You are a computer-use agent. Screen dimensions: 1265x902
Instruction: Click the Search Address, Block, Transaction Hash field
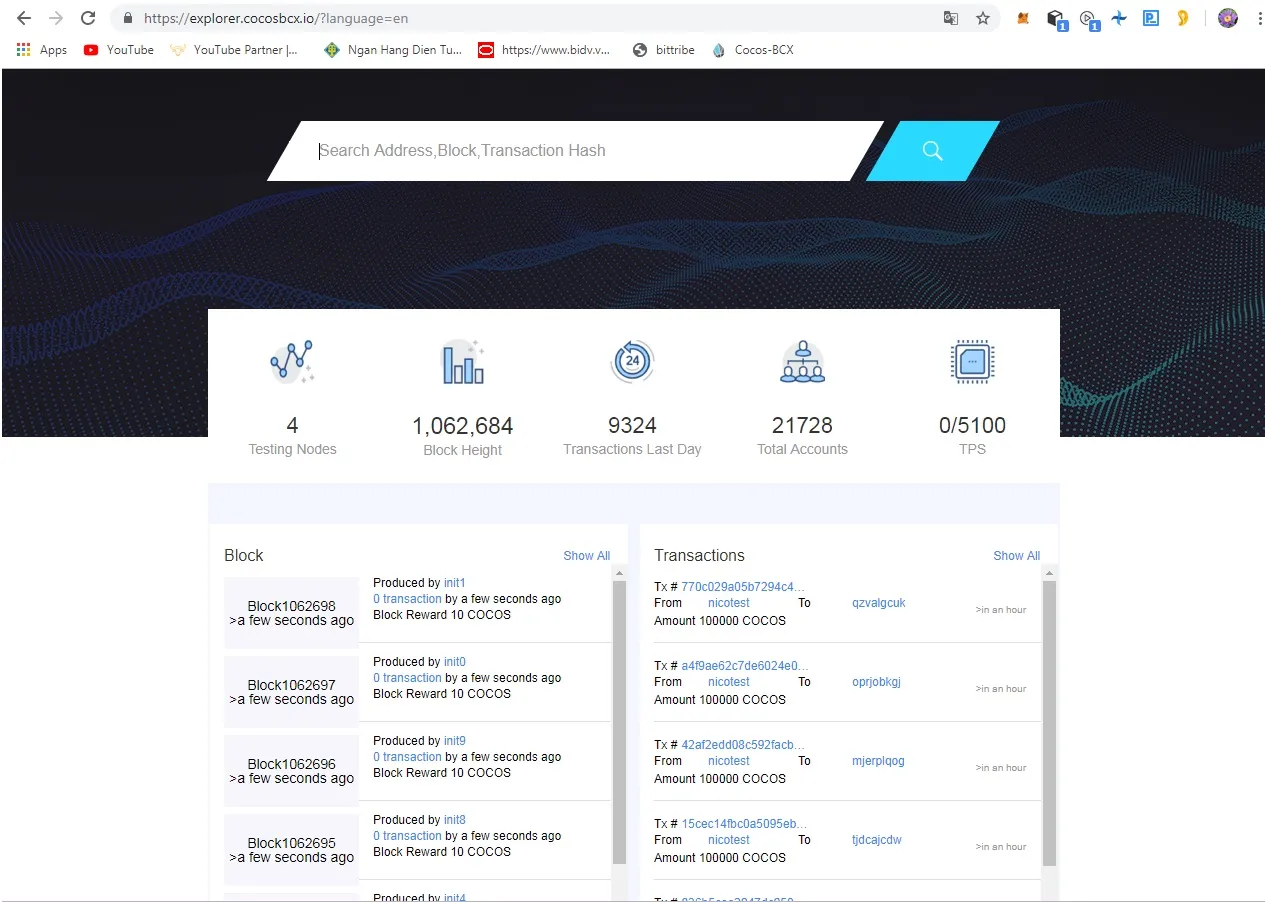(x=575, y=151)
